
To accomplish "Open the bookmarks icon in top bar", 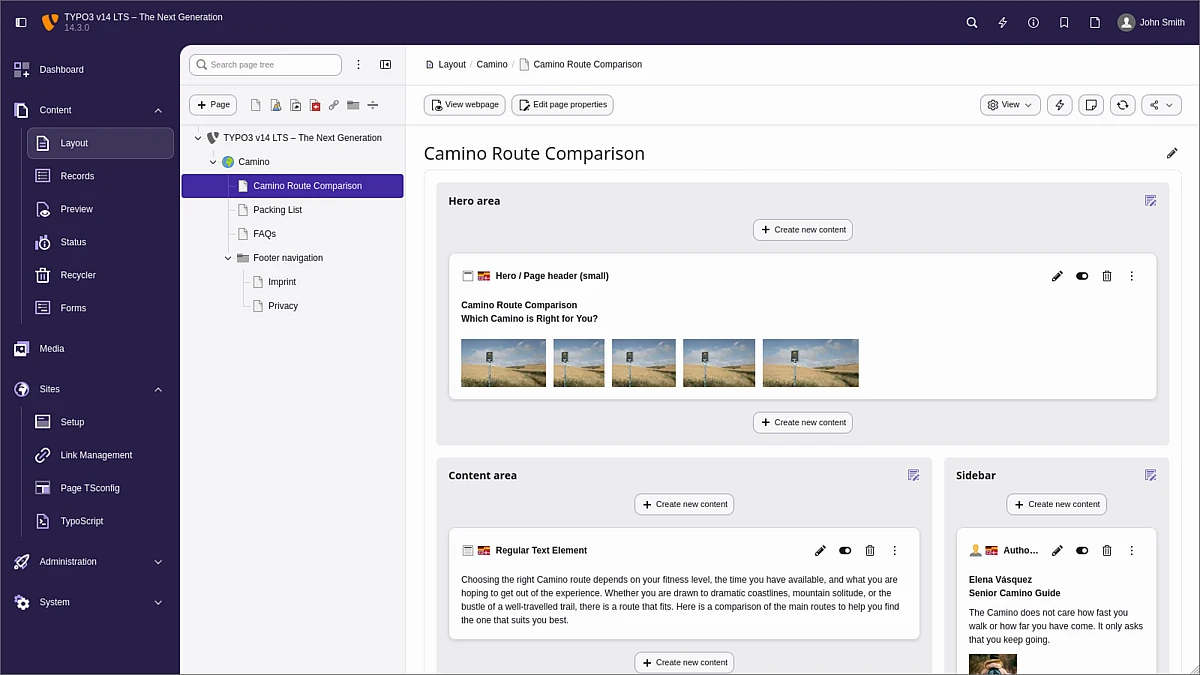I will point(1064,22).
